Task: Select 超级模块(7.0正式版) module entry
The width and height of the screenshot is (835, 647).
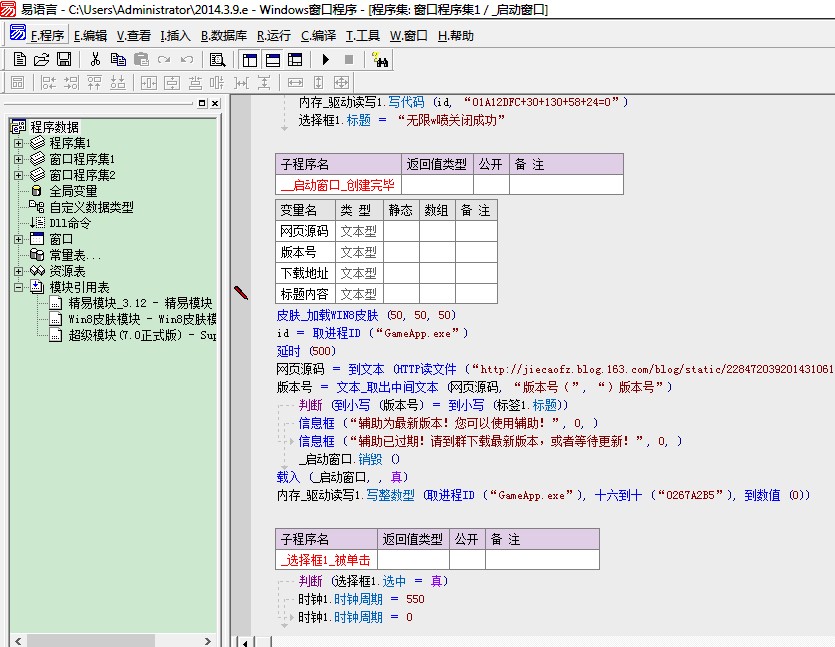Action: click(x=142, y=335)
